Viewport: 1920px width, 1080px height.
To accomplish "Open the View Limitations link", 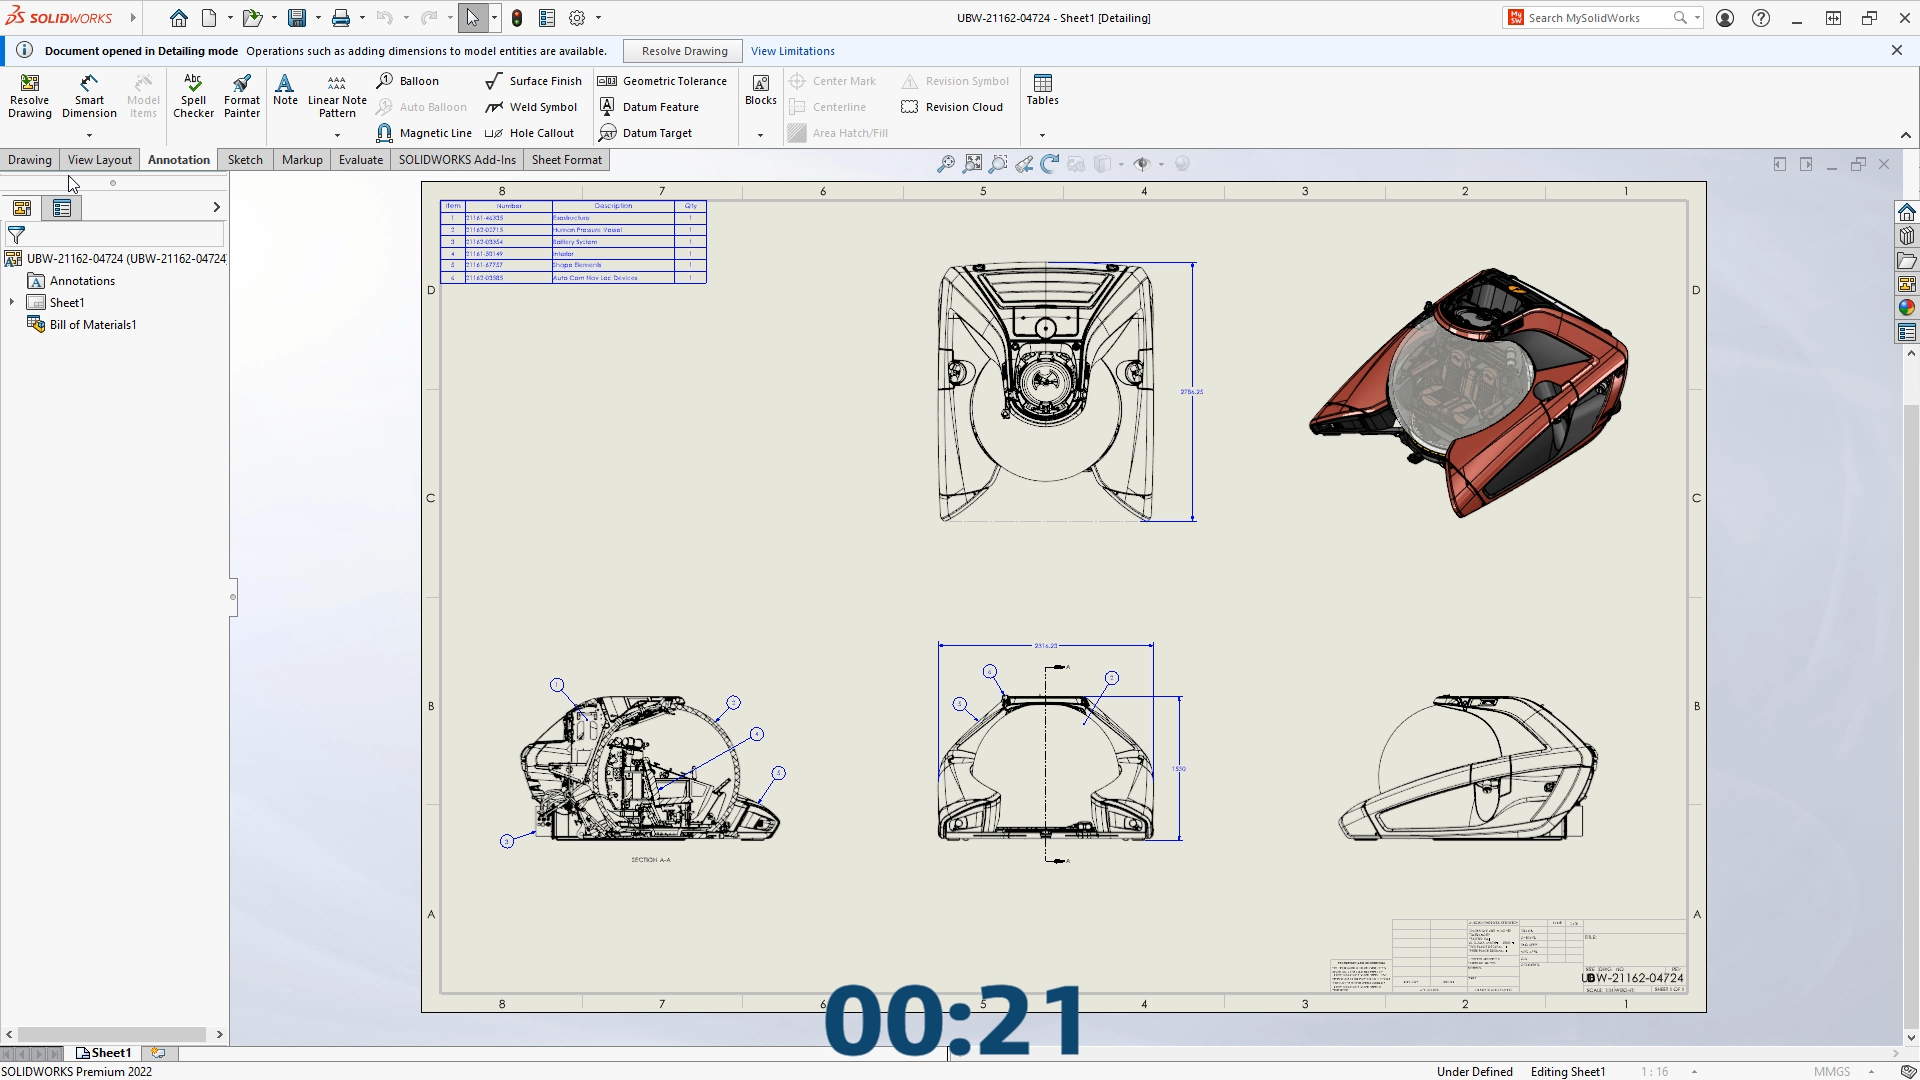I will [792, 51].
